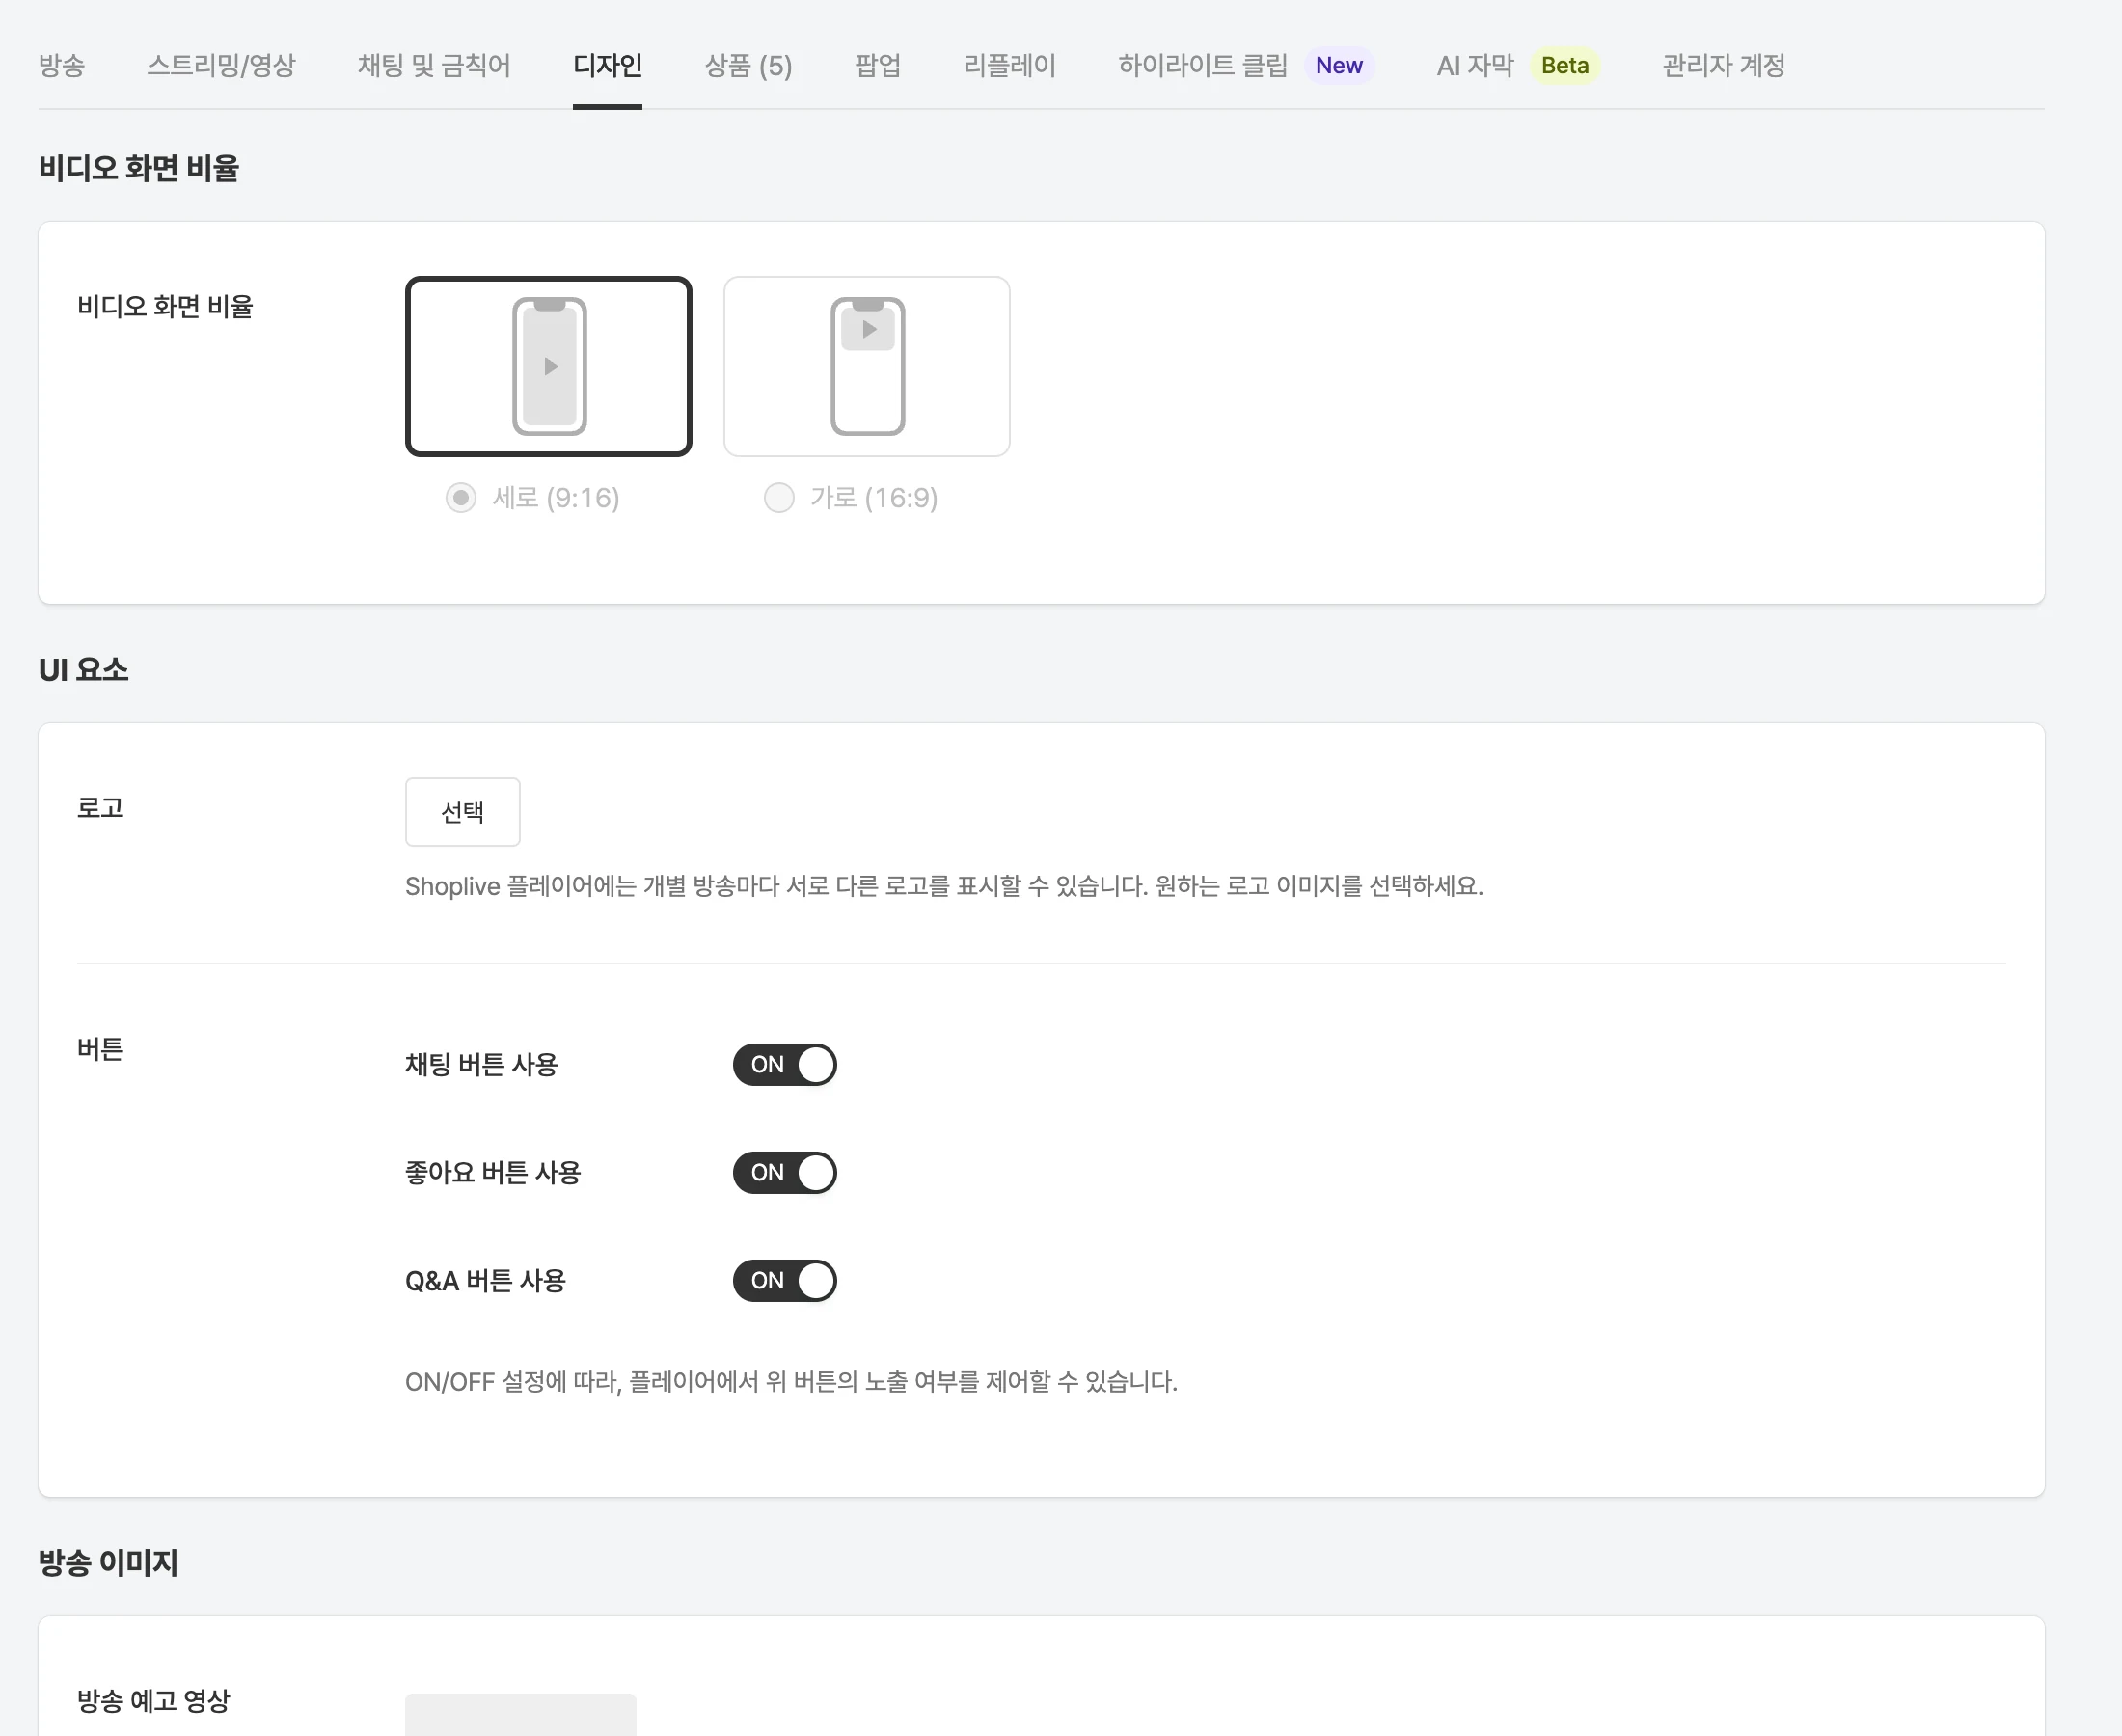2122x1736 pixels.
Task: Click the 선택 logo button
Action: [462, 812]
